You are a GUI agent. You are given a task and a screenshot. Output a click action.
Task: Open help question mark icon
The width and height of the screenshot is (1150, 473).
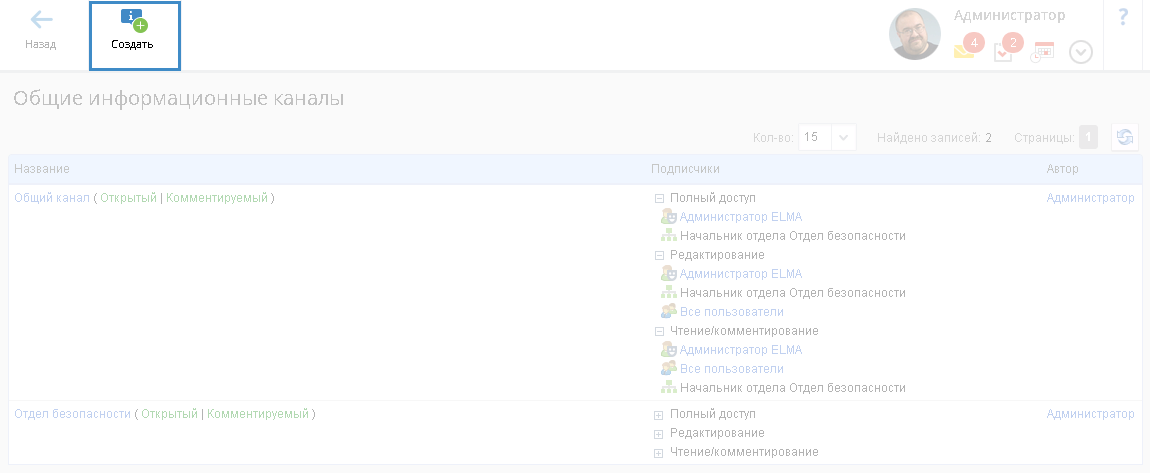(x=1123, y=17)
